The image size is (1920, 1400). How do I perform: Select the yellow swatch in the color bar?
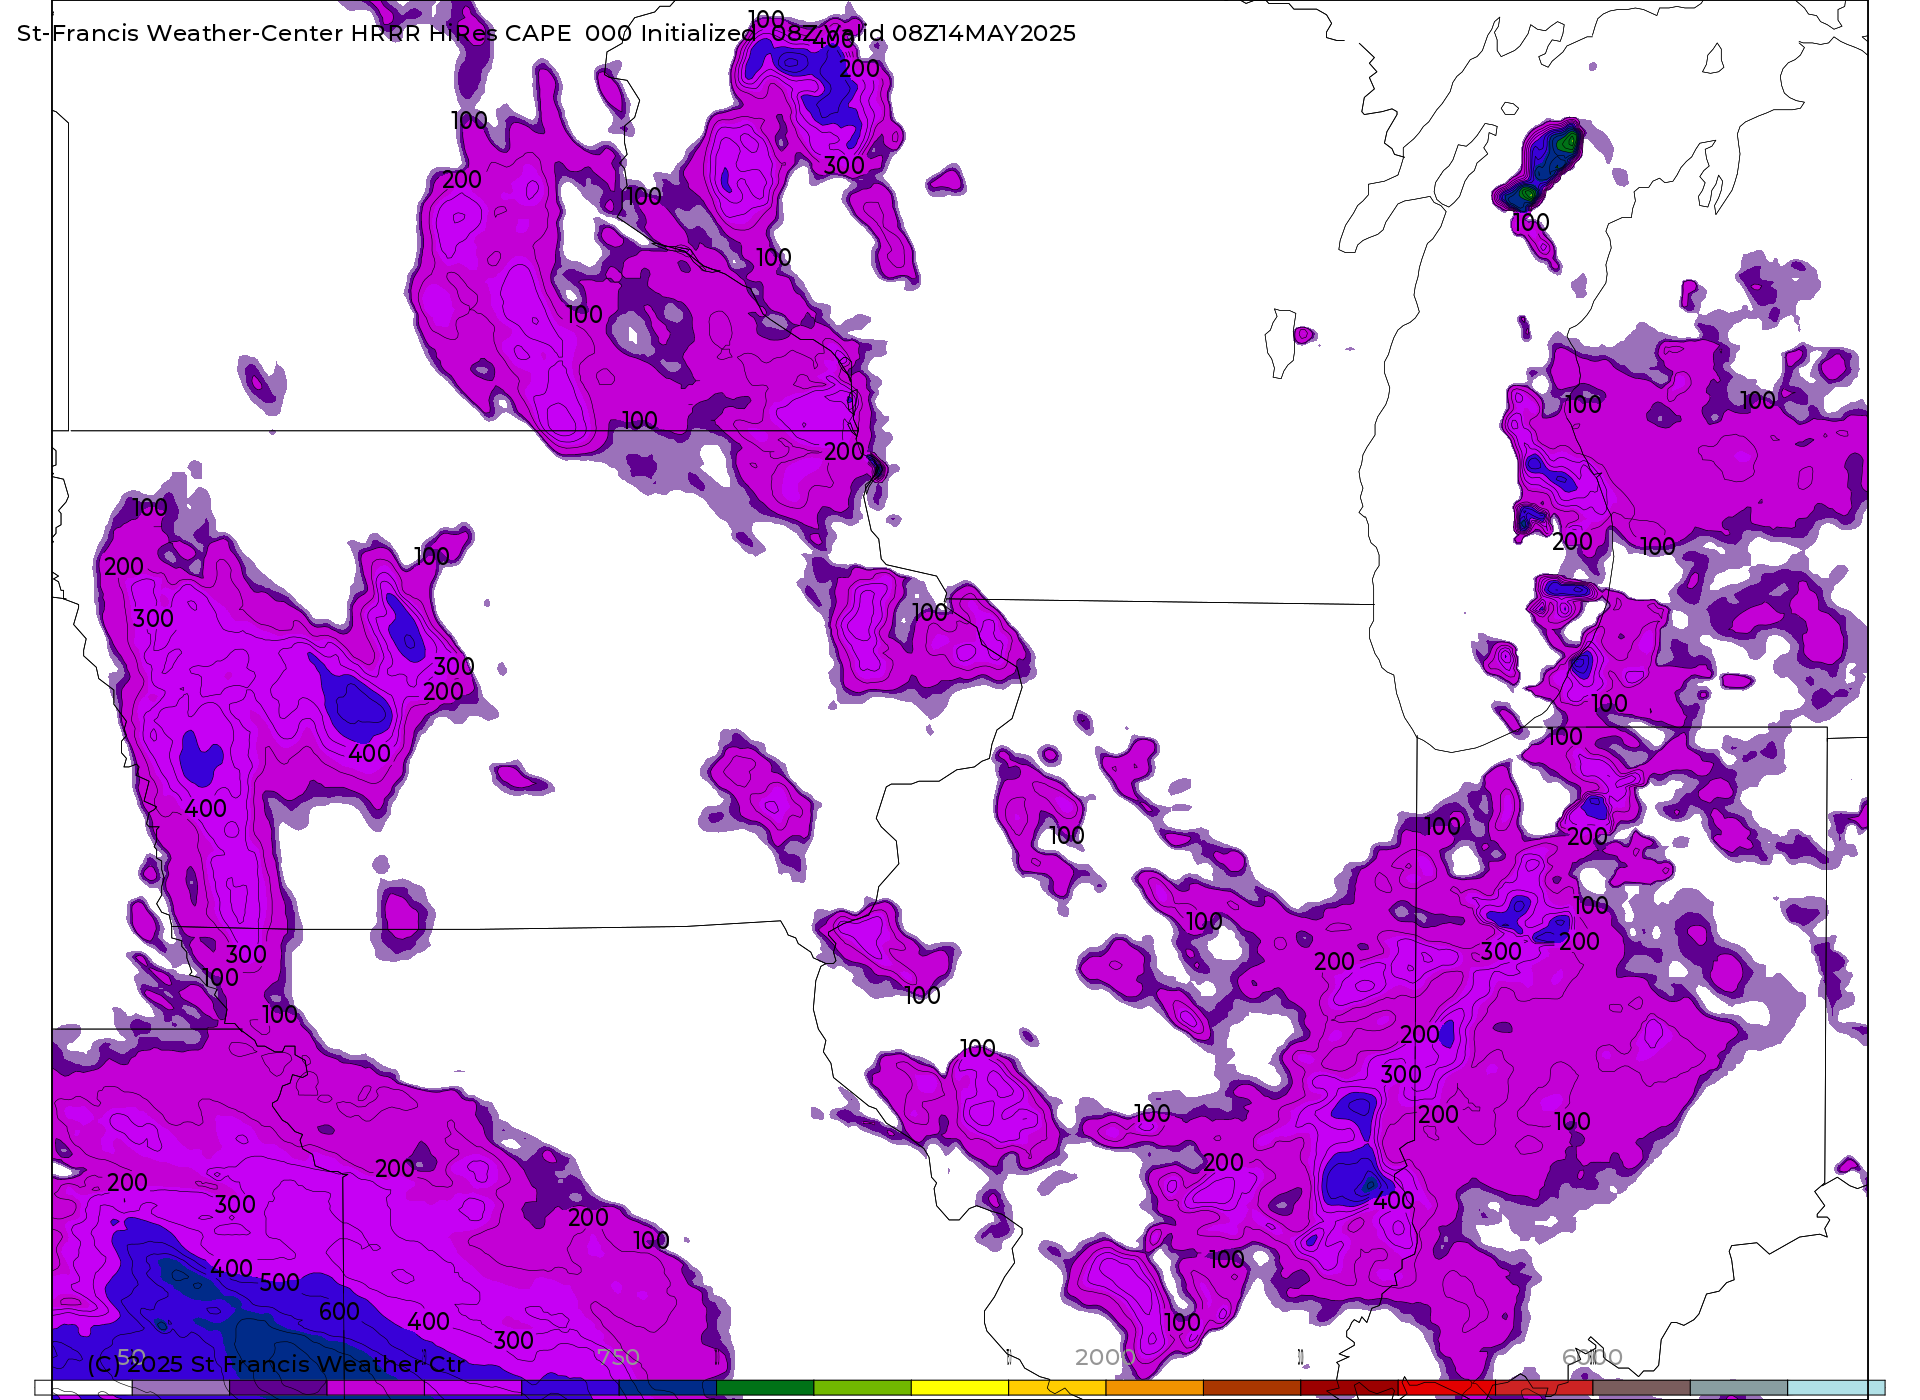tap(960, 1388)
